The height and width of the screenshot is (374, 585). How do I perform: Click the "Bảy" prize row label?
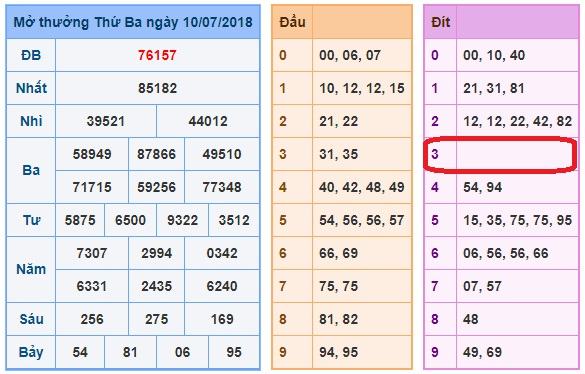pos(31,352)
